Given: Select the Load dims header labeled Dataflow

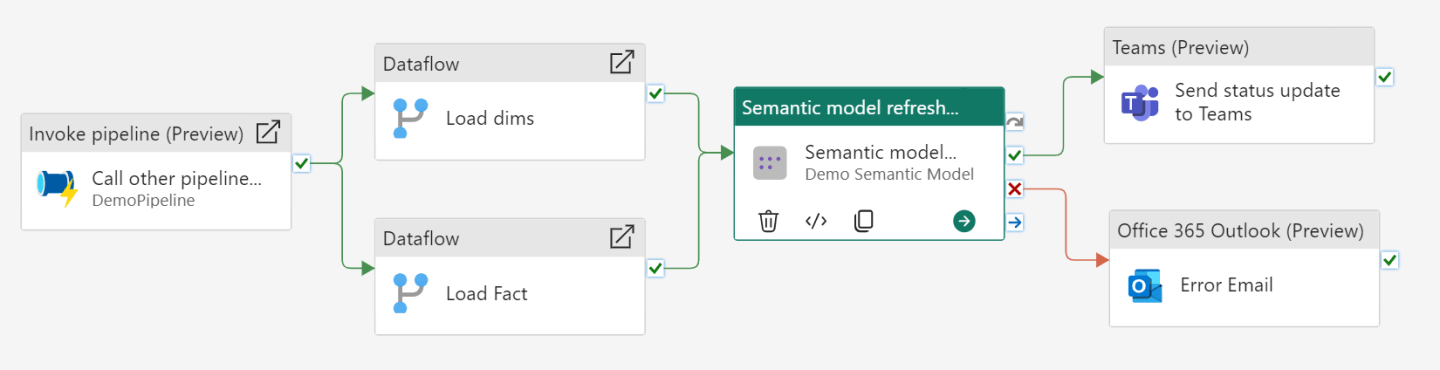Looking at the screenshot, I should point(510,63).
